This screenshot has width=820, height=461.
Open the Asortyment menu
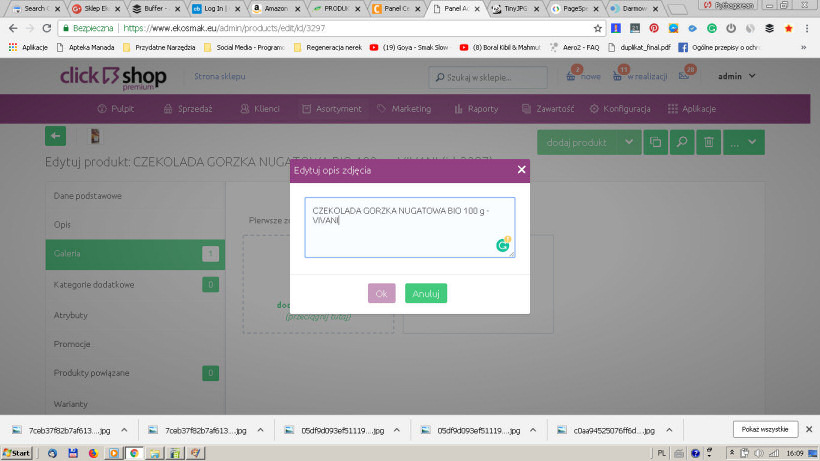(x=332, y=109)
